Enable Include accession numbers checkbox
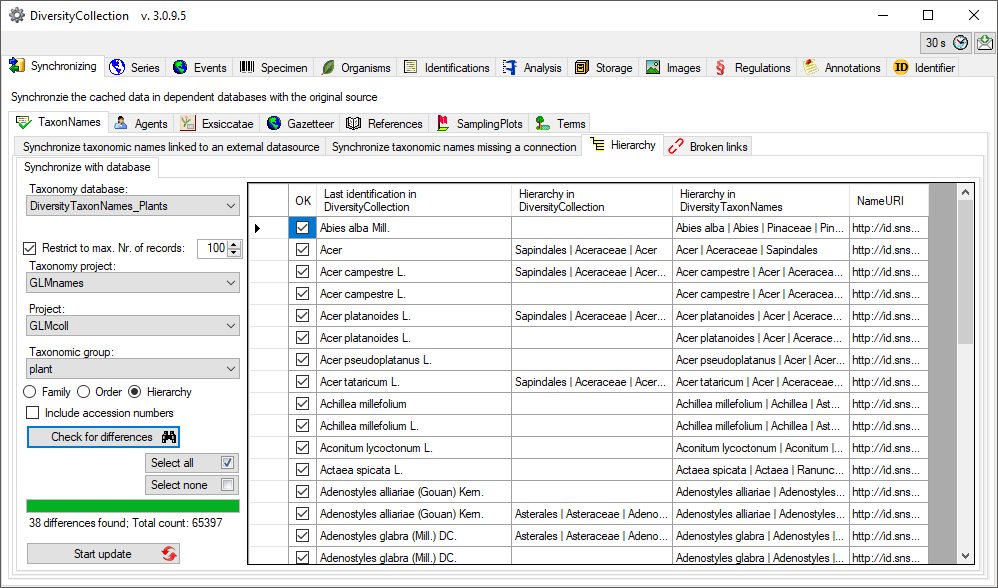This screenshot has width=998, height=588. (x=33, y=413)
